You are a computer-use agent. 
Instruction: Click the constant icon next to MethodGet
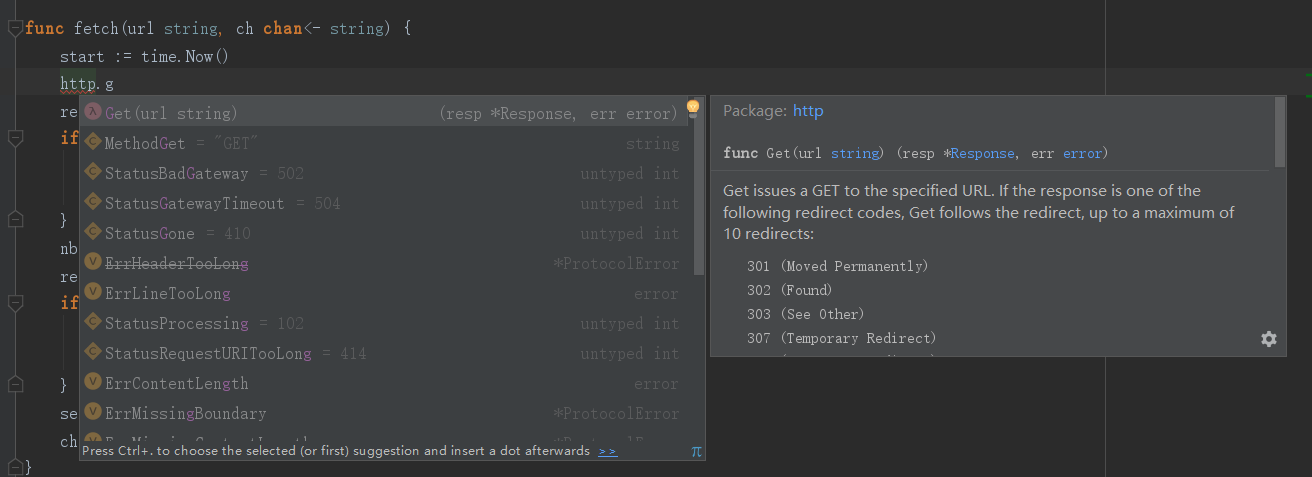93,143
